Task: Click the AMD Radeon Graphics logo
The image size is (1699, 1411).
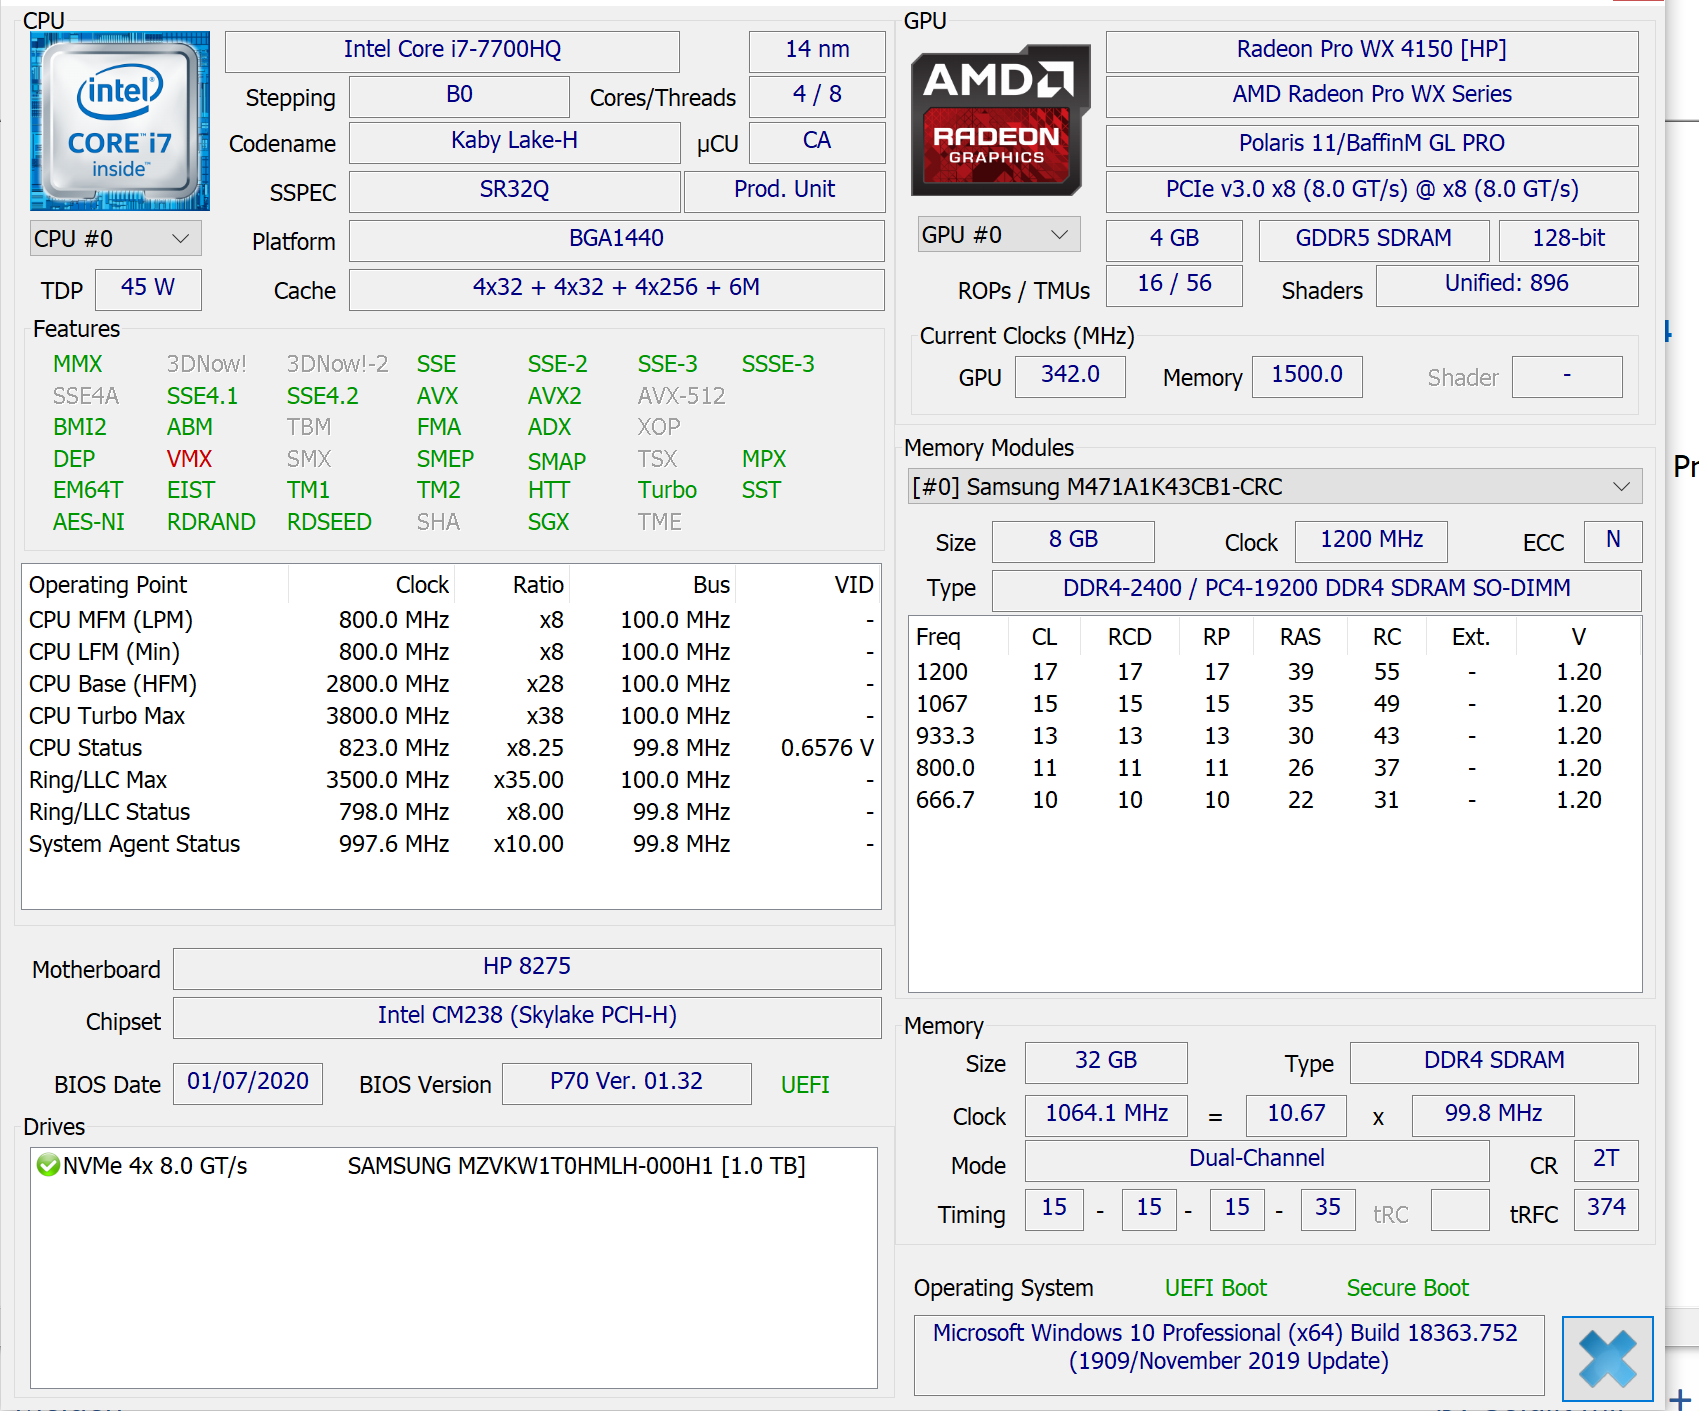Action: [1000, 120]
